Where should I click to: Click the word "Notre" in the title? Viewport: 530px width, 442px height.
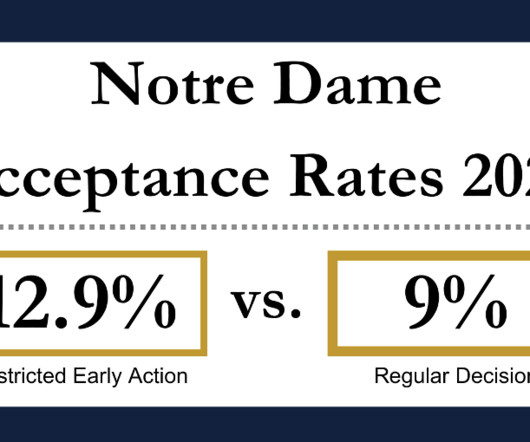(x=172, y=83)
